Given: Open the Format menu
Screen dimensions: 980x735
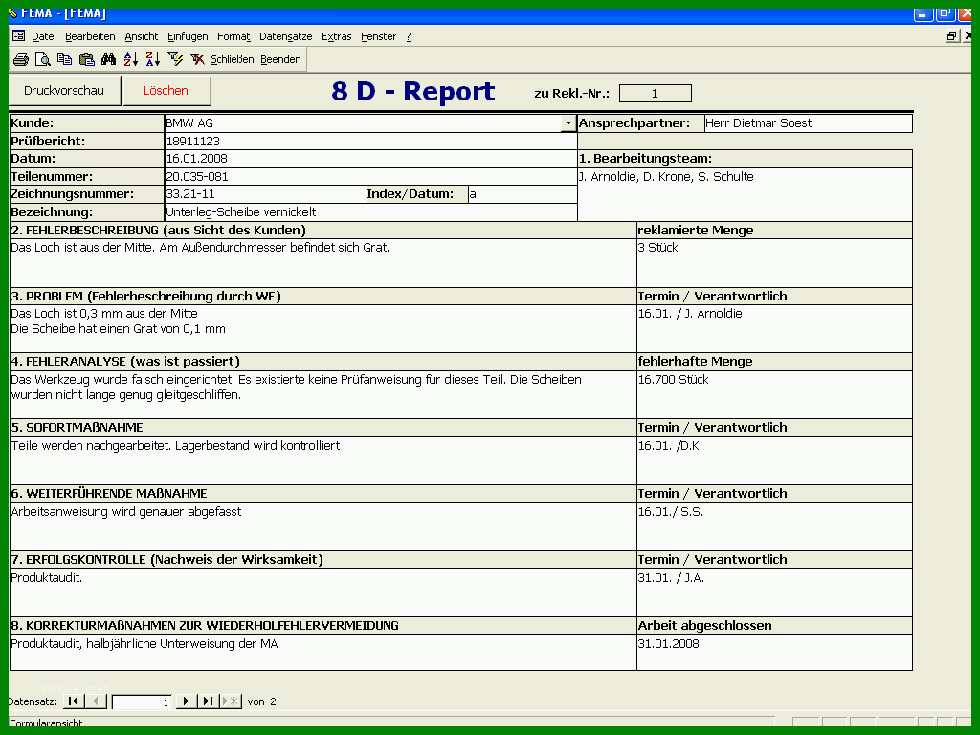Looking at the screenshot, I should tap(234, 36).
